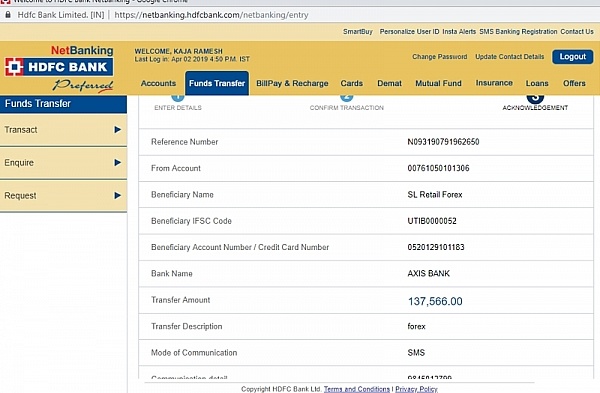Open the SmartBuy link

click(x=358, y=32)
